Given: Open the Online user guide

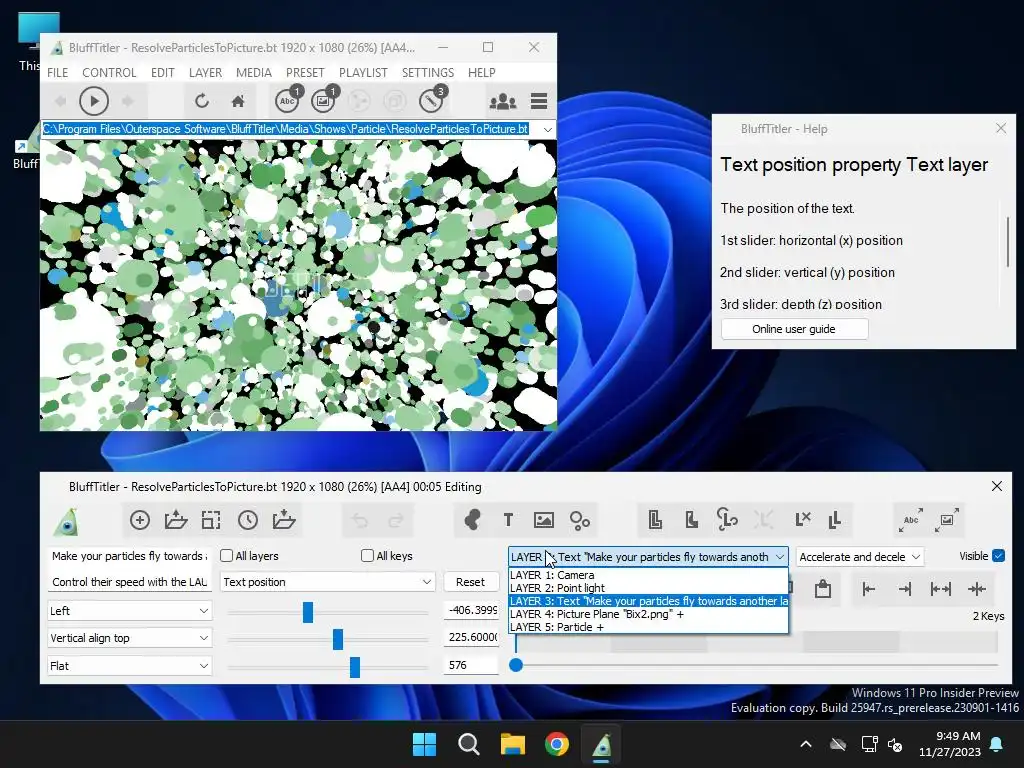Looking at the screenshot, I should (x=794, y=328).
